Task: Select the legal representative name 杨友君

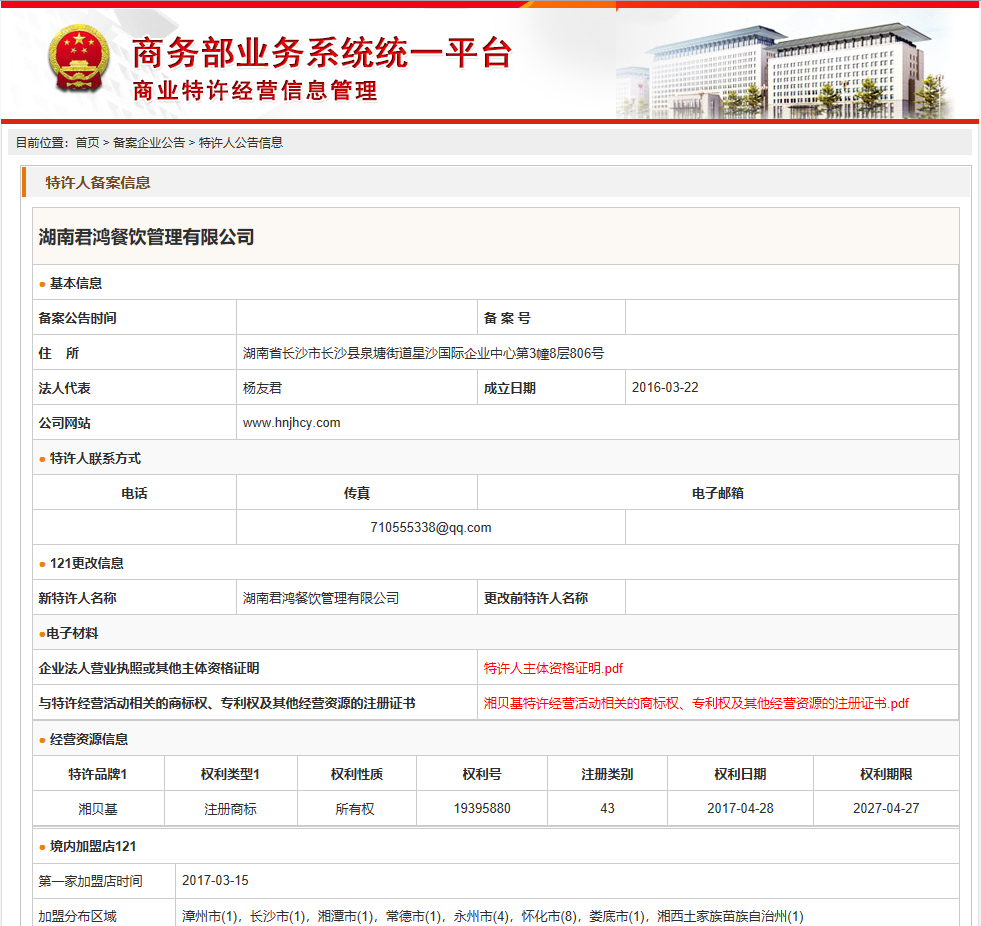Action: click(262, 388)
